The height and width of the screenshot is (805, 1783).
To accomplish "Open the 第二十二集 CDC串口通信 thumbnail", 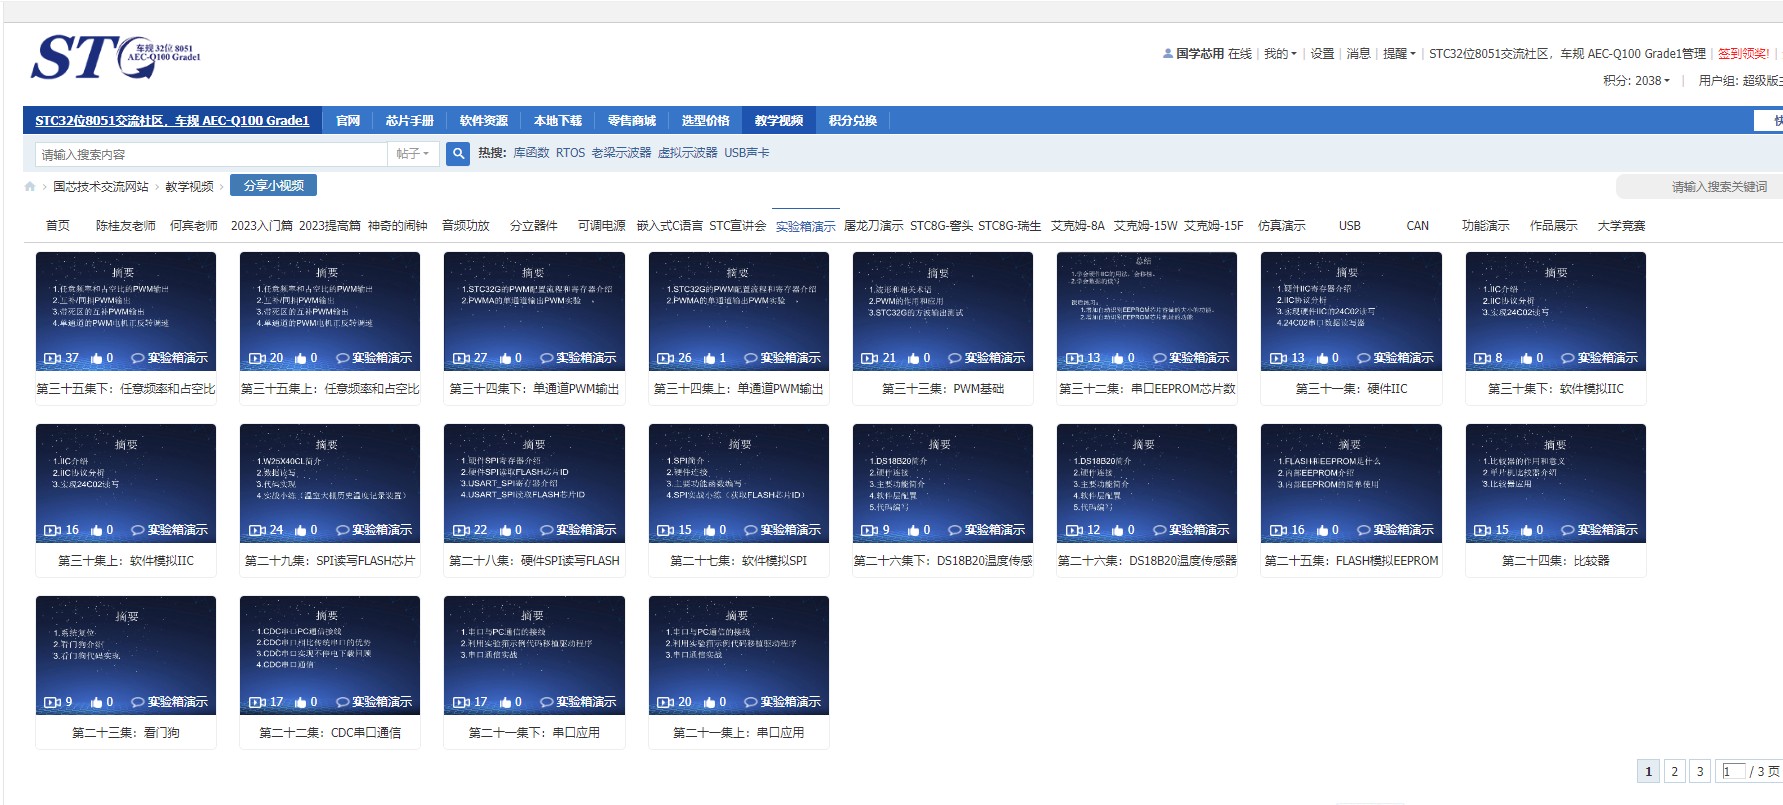I will tap(330, 655).
